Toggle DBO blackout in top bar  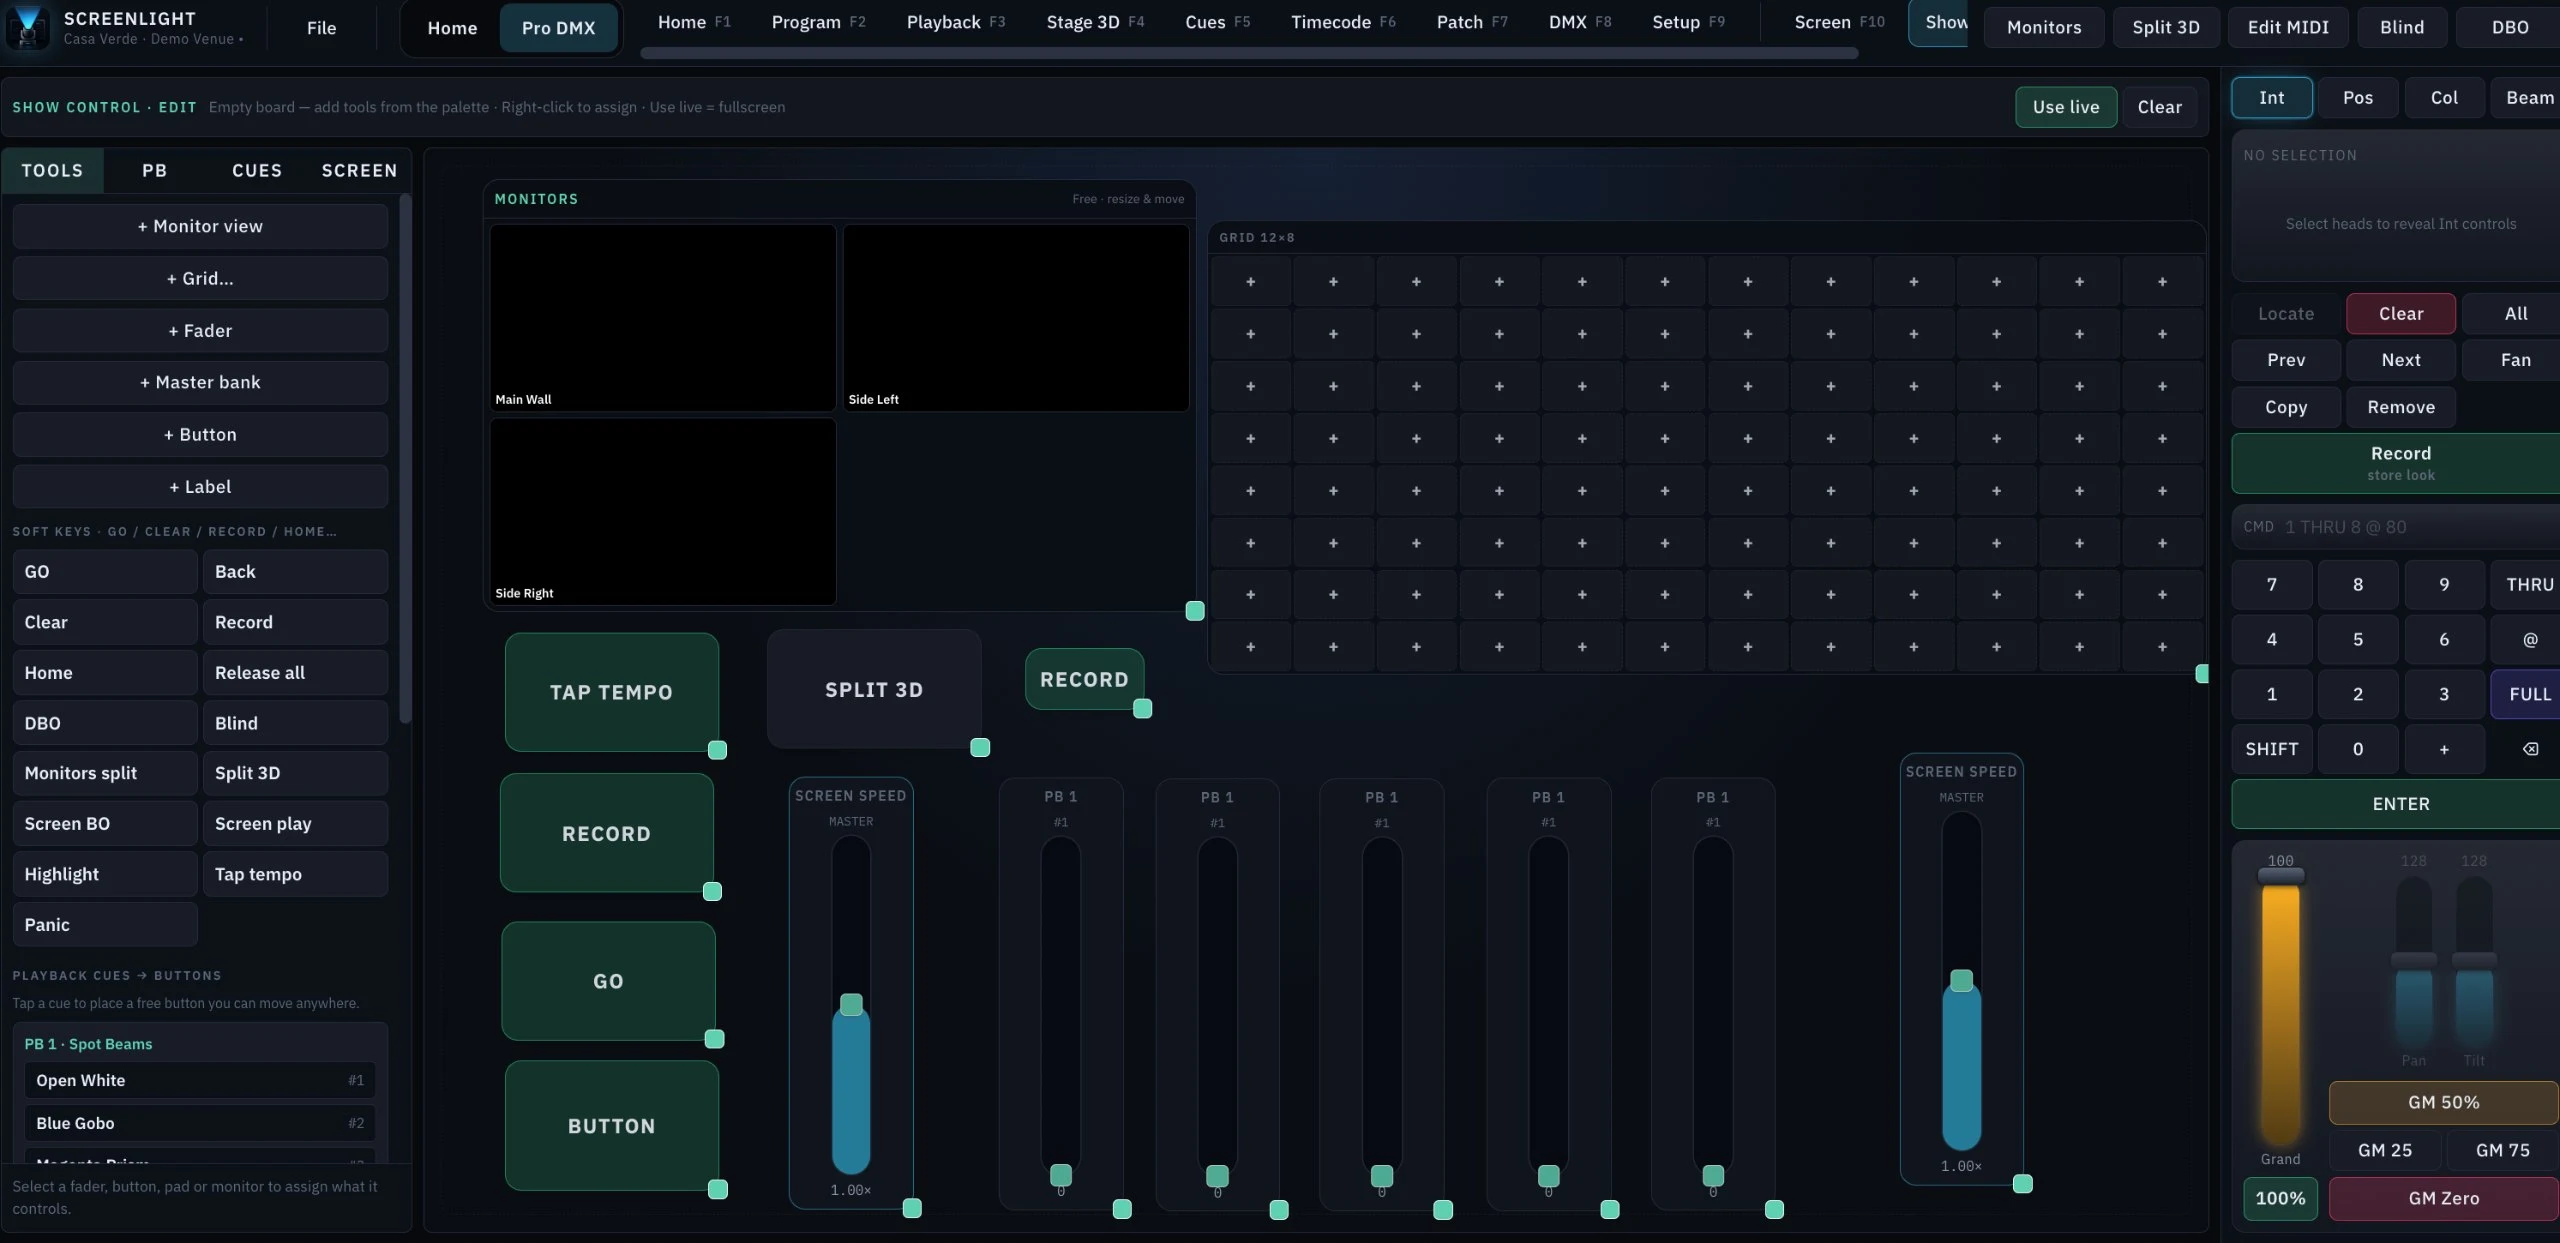click(2510, 27)
